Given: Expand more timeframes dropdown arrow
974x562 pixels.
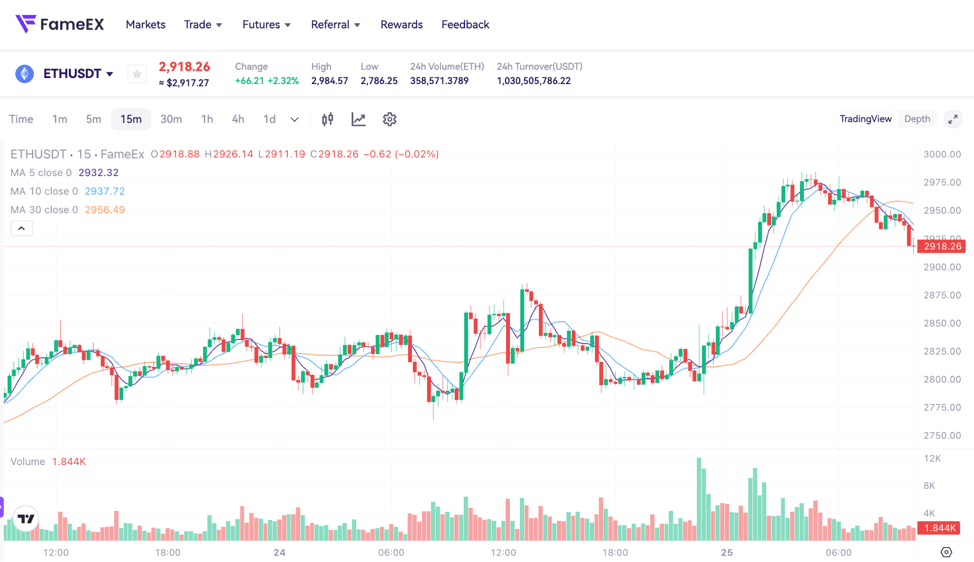Looking at the screenshot, I should click(x=294, y=119).
